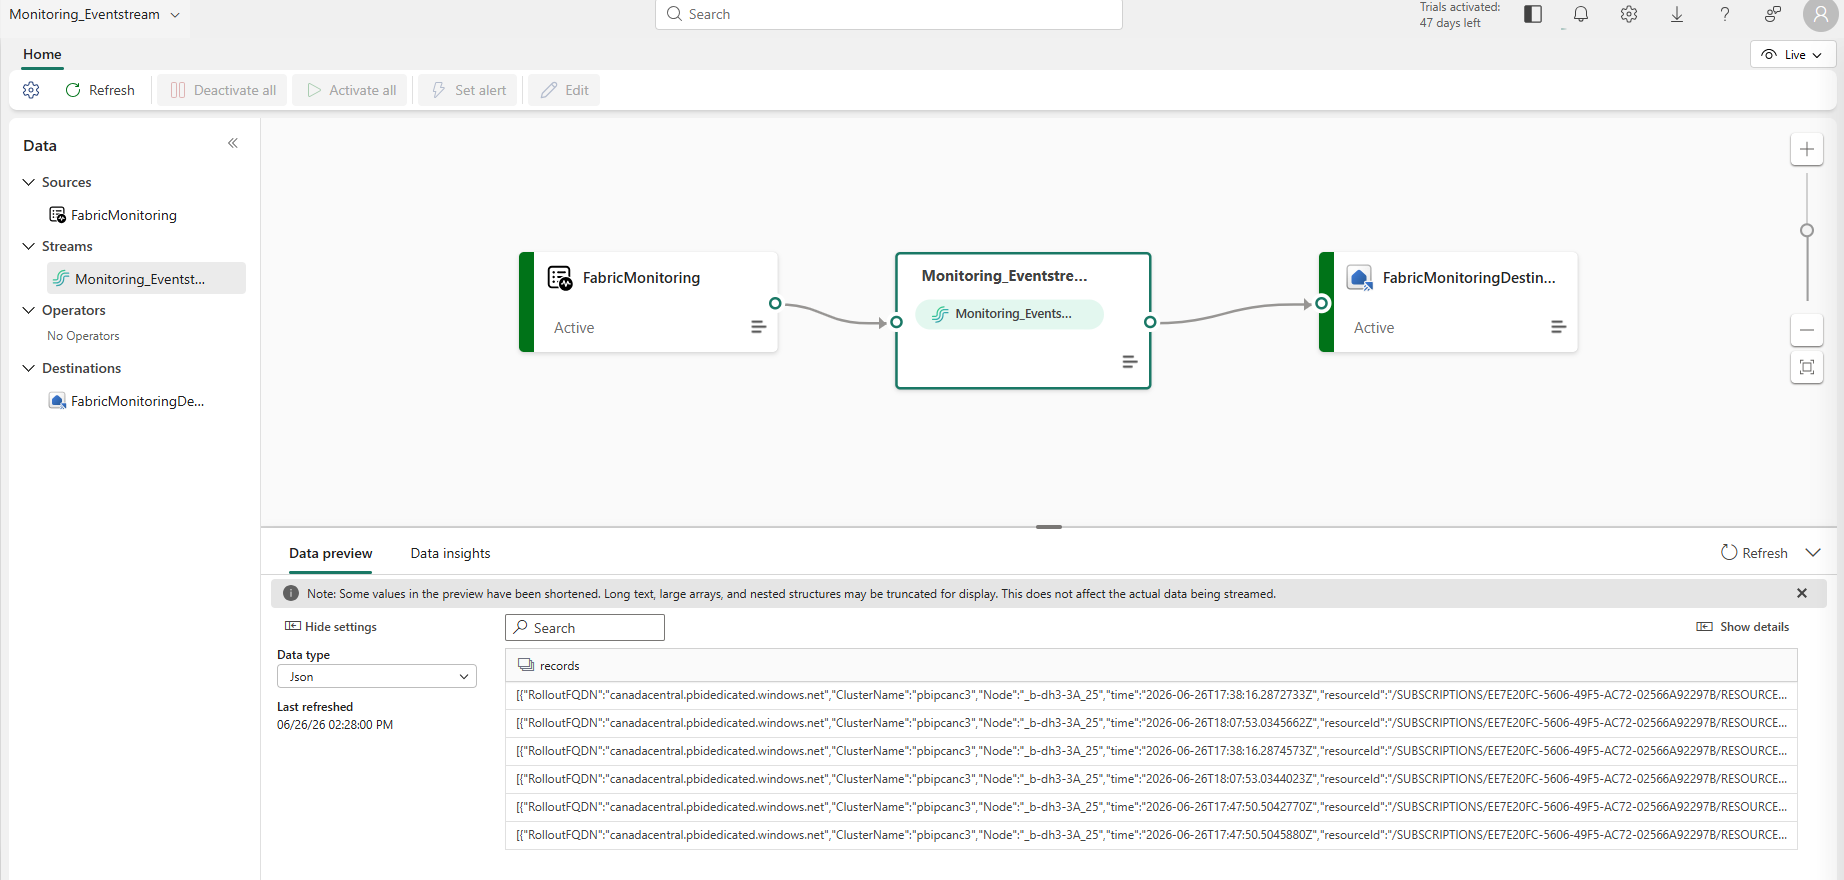Click the No Operators text
The image size is (1844, 880).
(x=83, y=336)
